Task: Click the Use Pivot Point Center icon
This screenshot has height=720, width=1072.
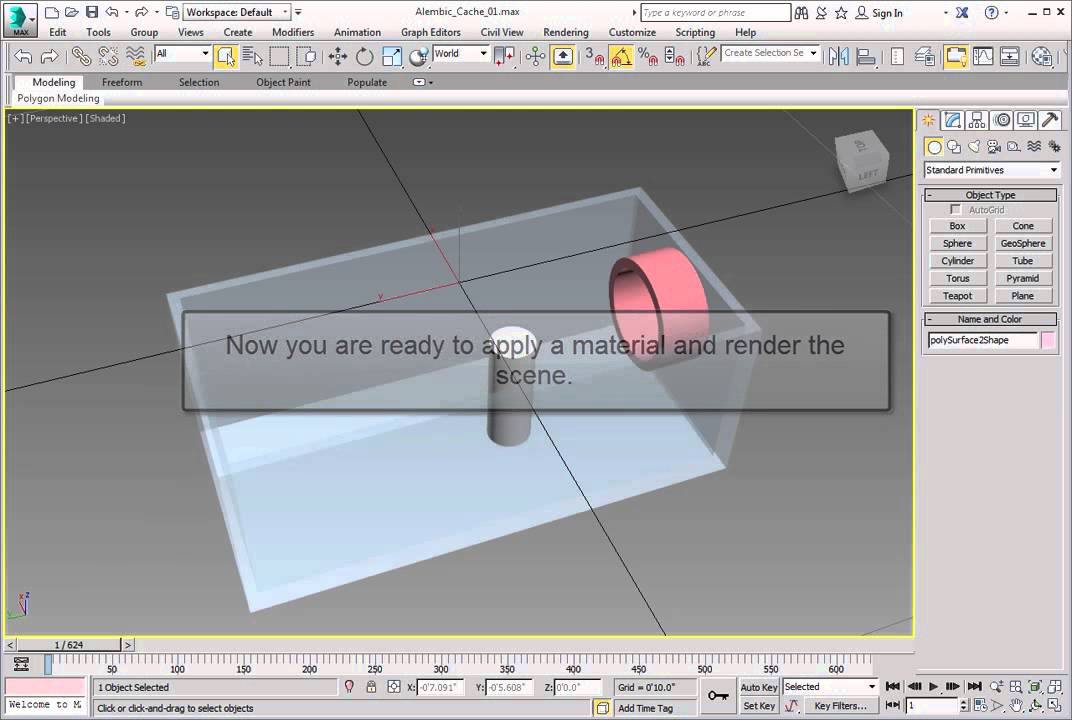Action: tap(504, 56)
